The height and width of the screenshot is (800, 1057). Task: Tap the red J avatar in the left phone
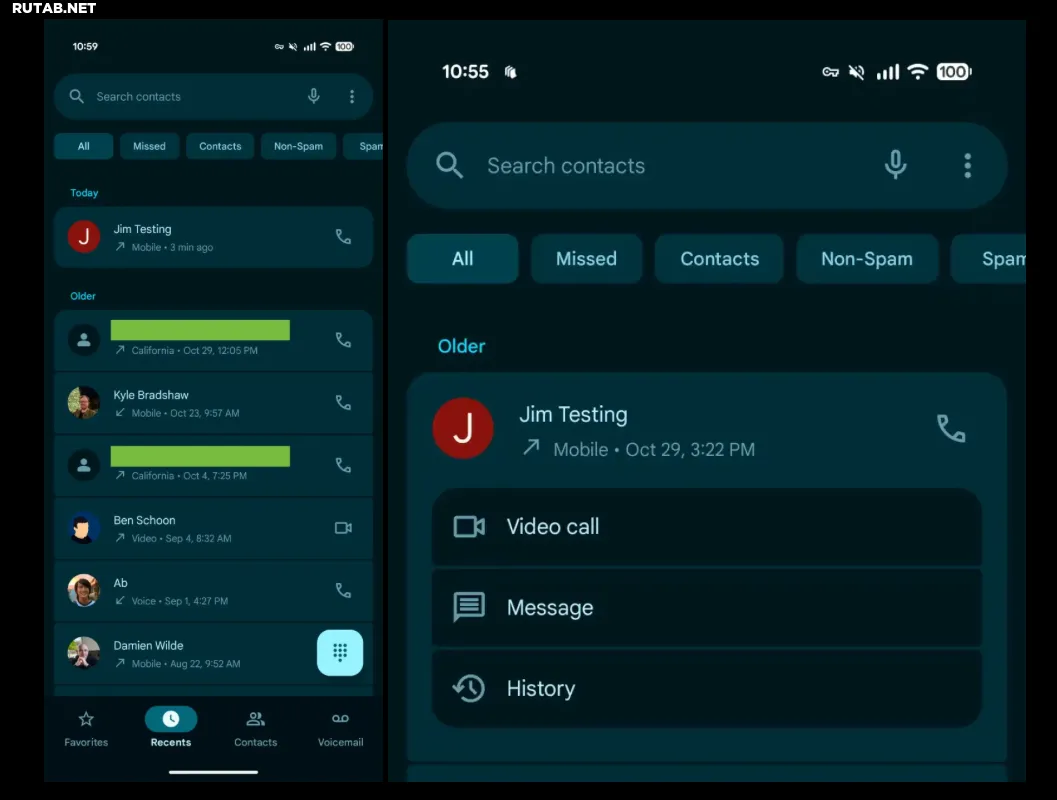84,237
